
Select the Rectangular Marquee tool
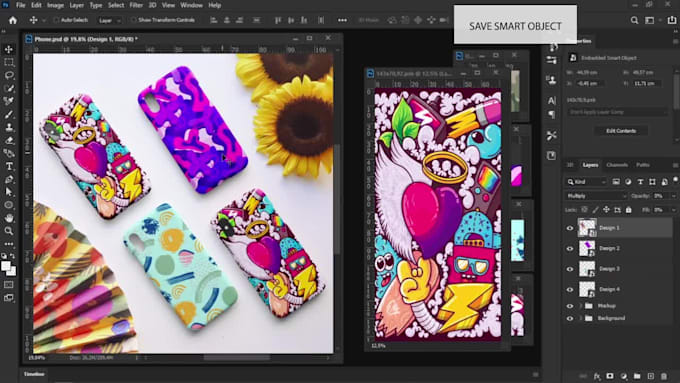9,62
